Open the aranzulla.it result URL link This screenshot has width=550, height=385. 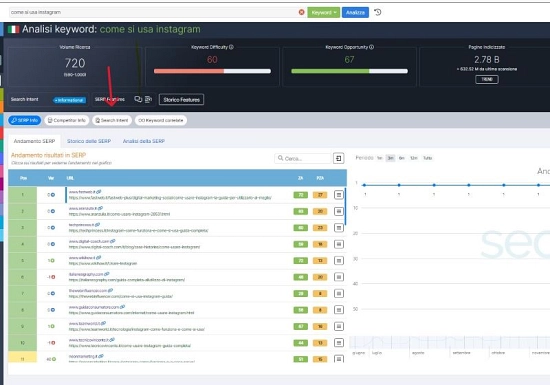pyautogui.click(x=119, y=214)
